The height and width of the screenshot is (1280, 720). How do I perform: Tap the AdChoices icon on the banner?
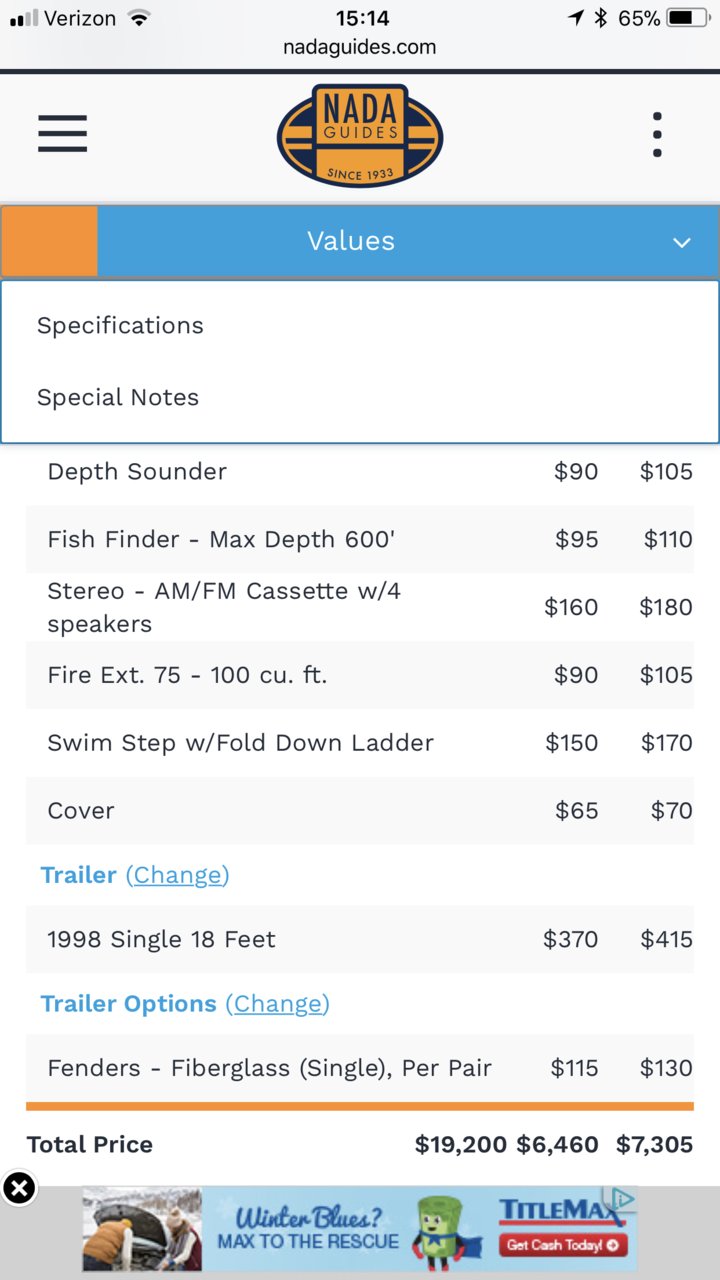point(623,1198)
